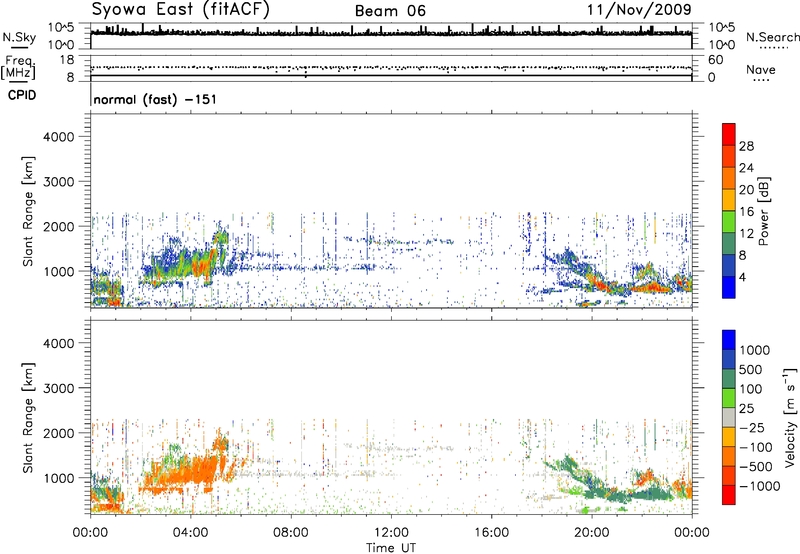The image size is (800, 554).
Task: Click the "Beam 06" header label
Action: click(x=390, y=11)
